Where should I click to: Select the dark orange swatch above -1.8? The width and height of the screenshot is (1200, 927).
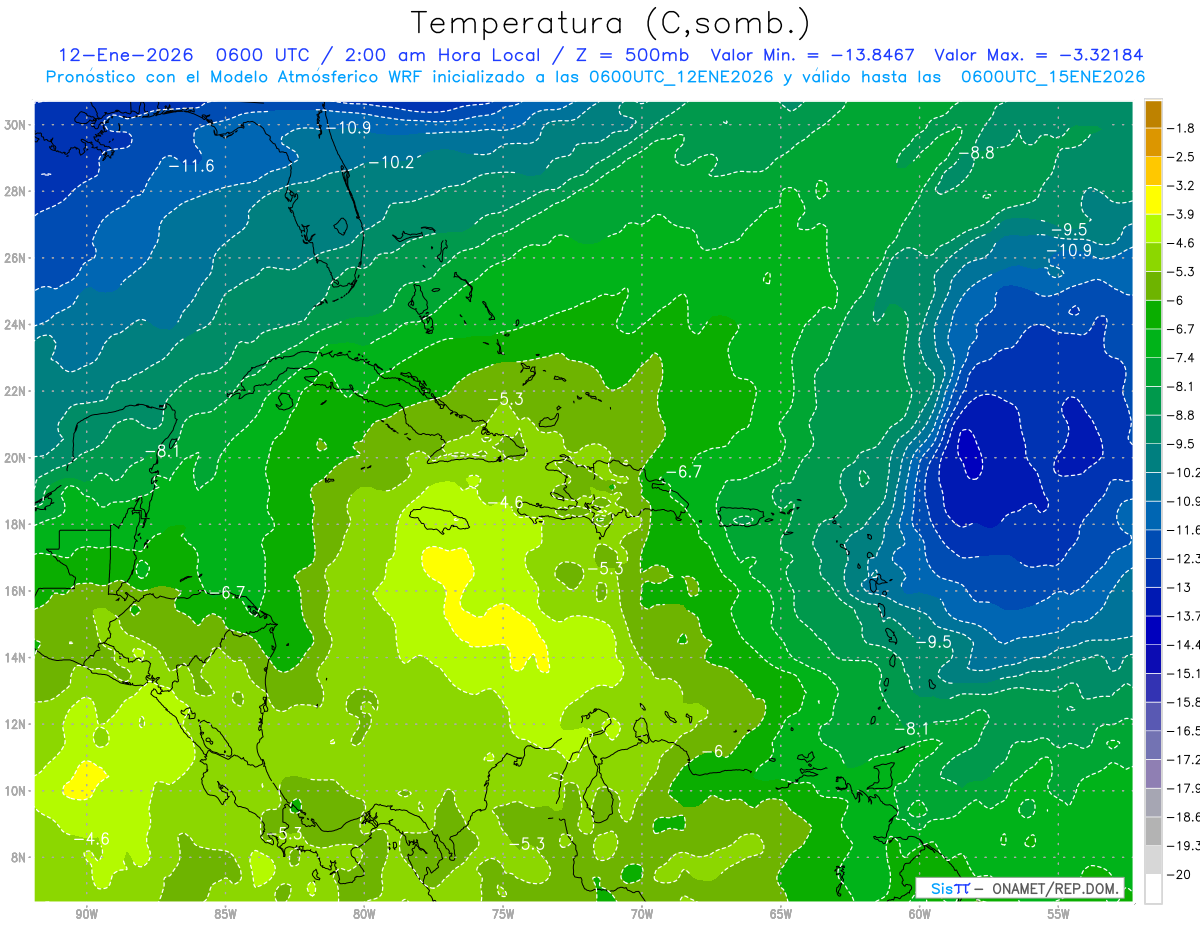[1153, 114]
